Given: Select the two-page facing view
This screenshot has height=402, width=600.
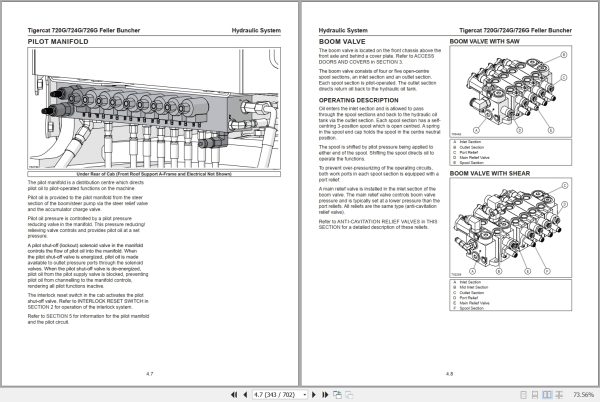Looking at the screenshot, I should pos(548,395).
